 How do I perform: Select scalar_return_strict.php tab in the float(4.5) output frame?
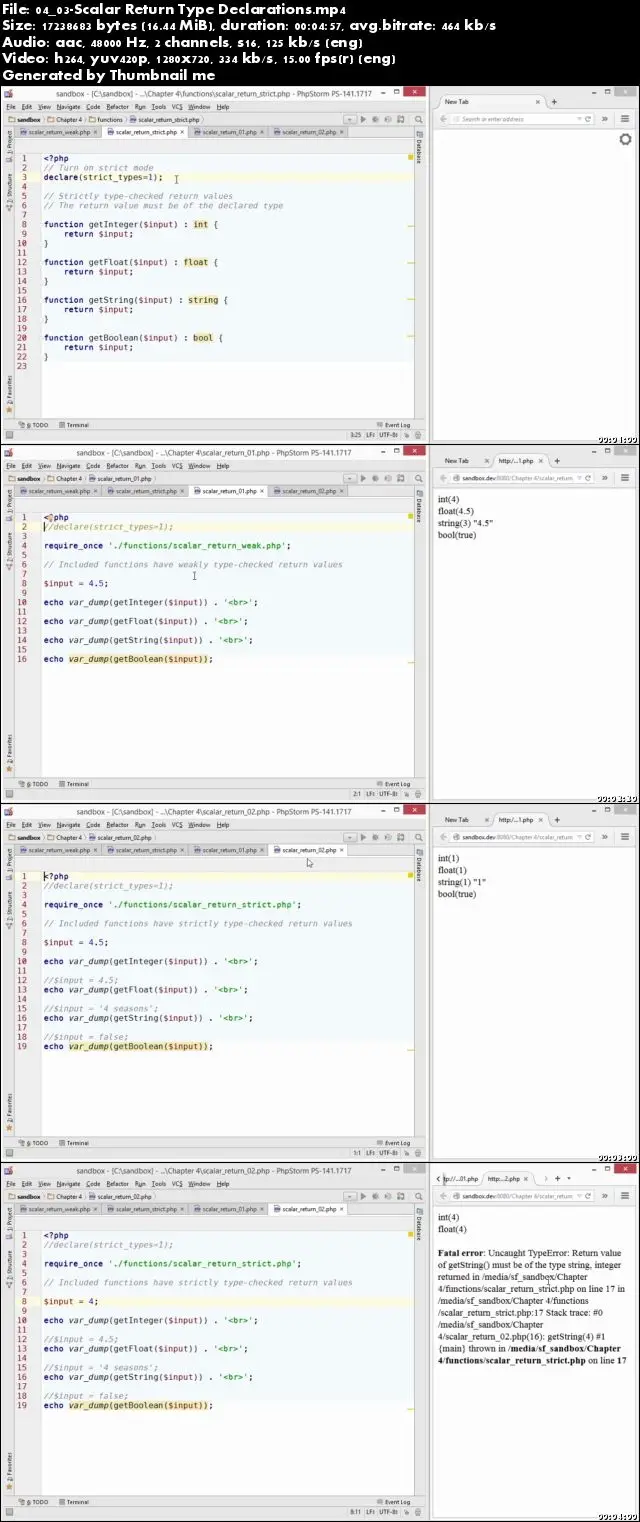point(145,491)
